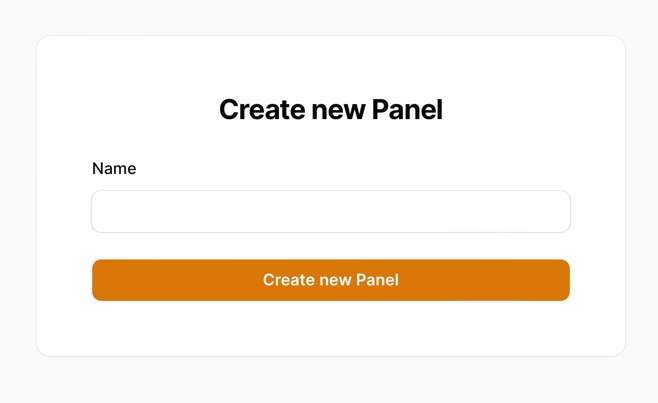This screenshot has width=658, height=403.
Task: Focus the empty Name text box
Action: coord(330,212)
